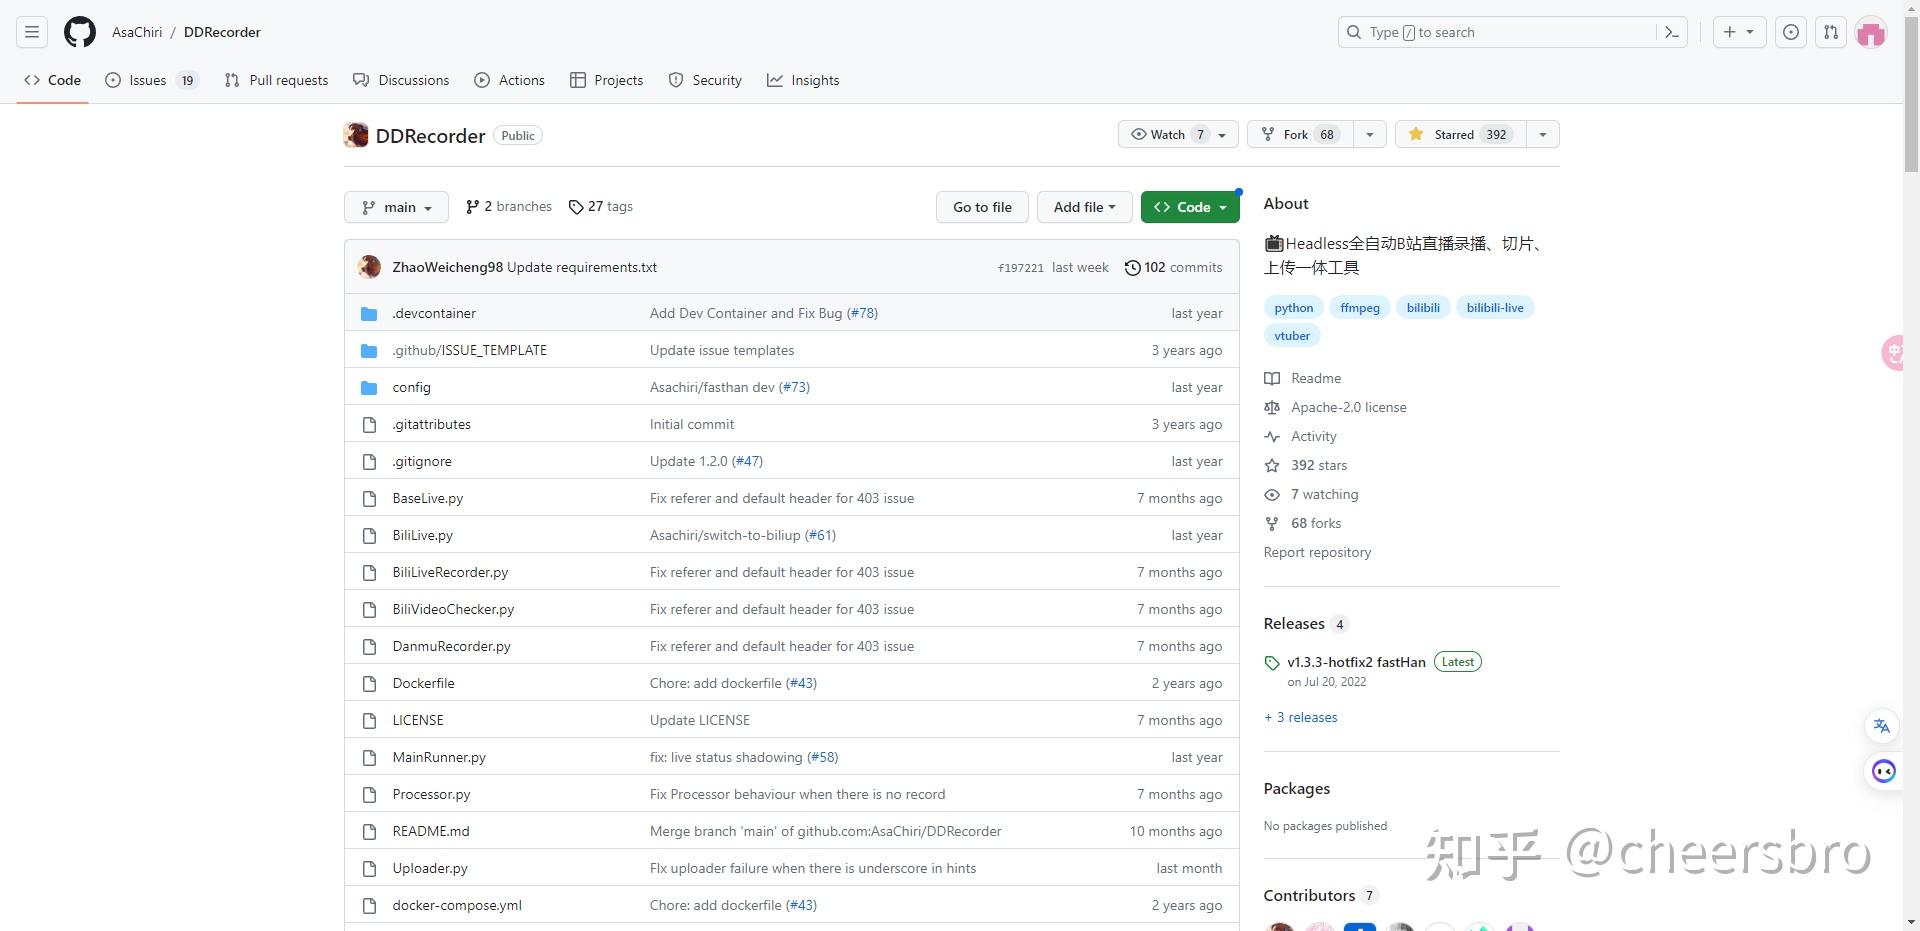
Task: Click the fork icon beside 68 forks
Action: (x=1272, y=523)
